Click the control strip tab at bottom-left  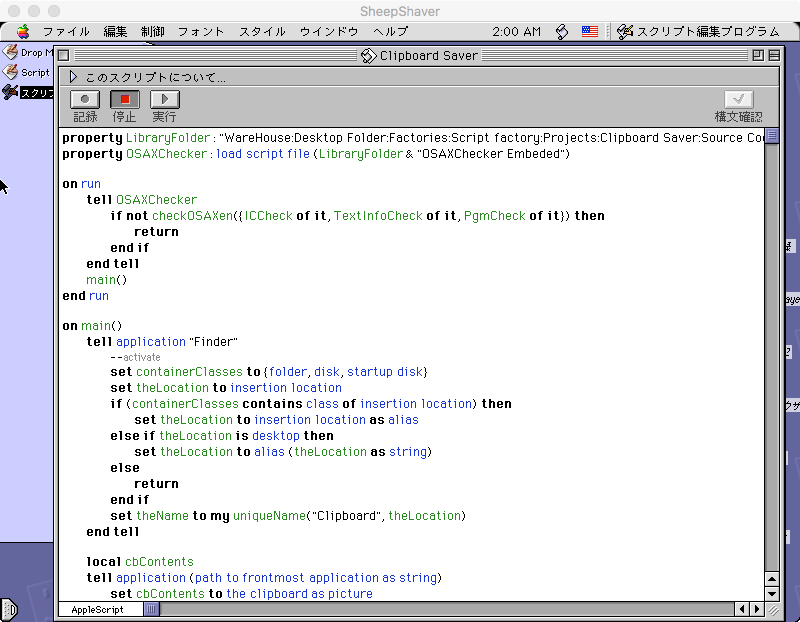[x=9, y=609]
